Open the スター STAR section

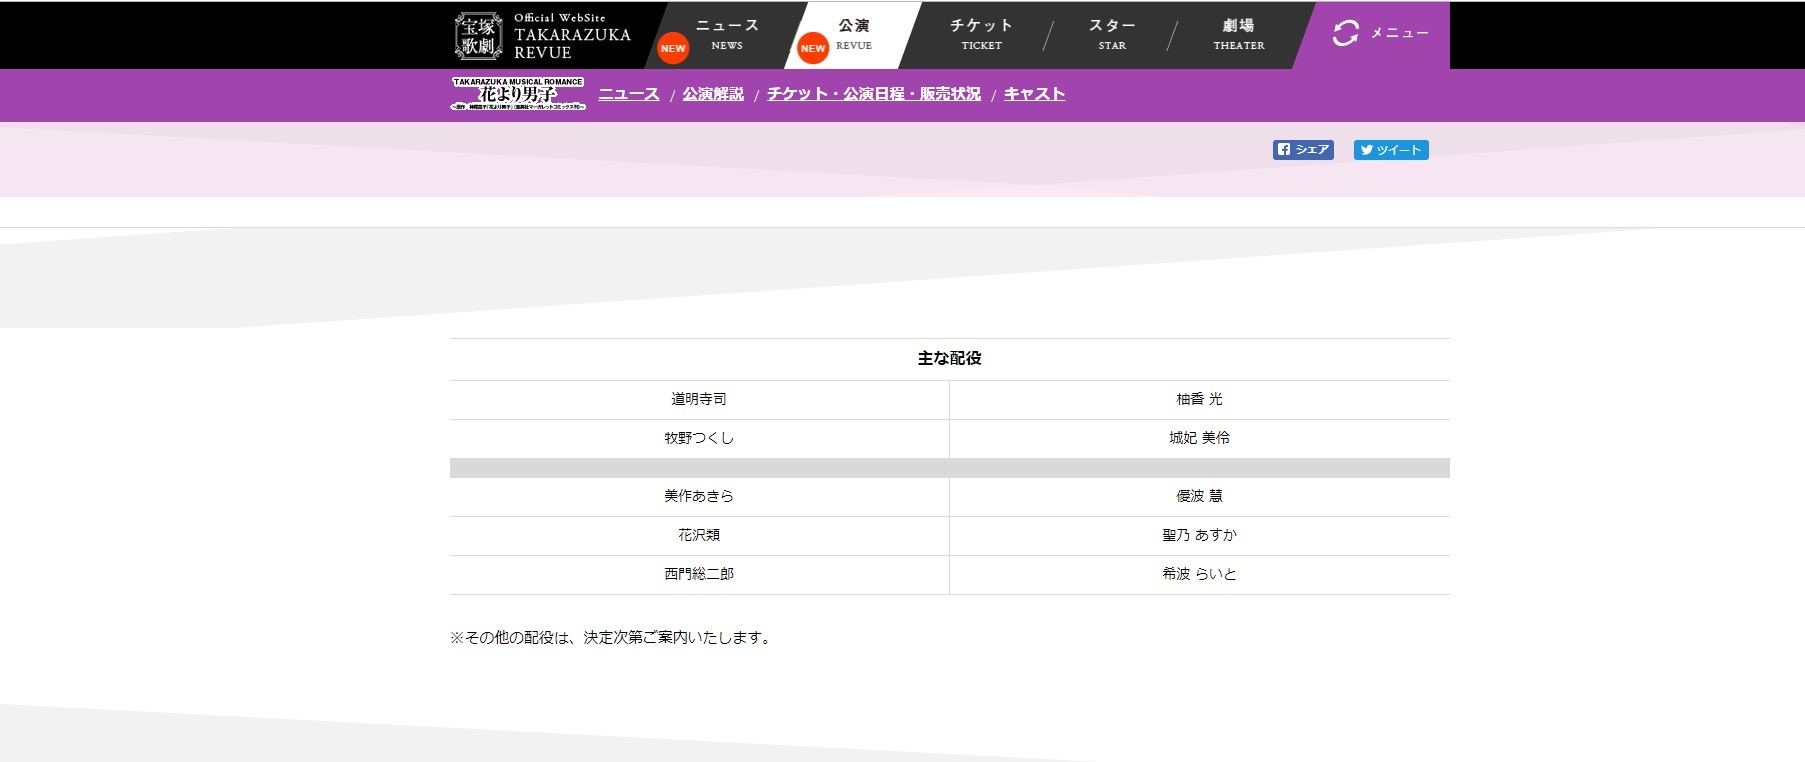[1112, 34]
